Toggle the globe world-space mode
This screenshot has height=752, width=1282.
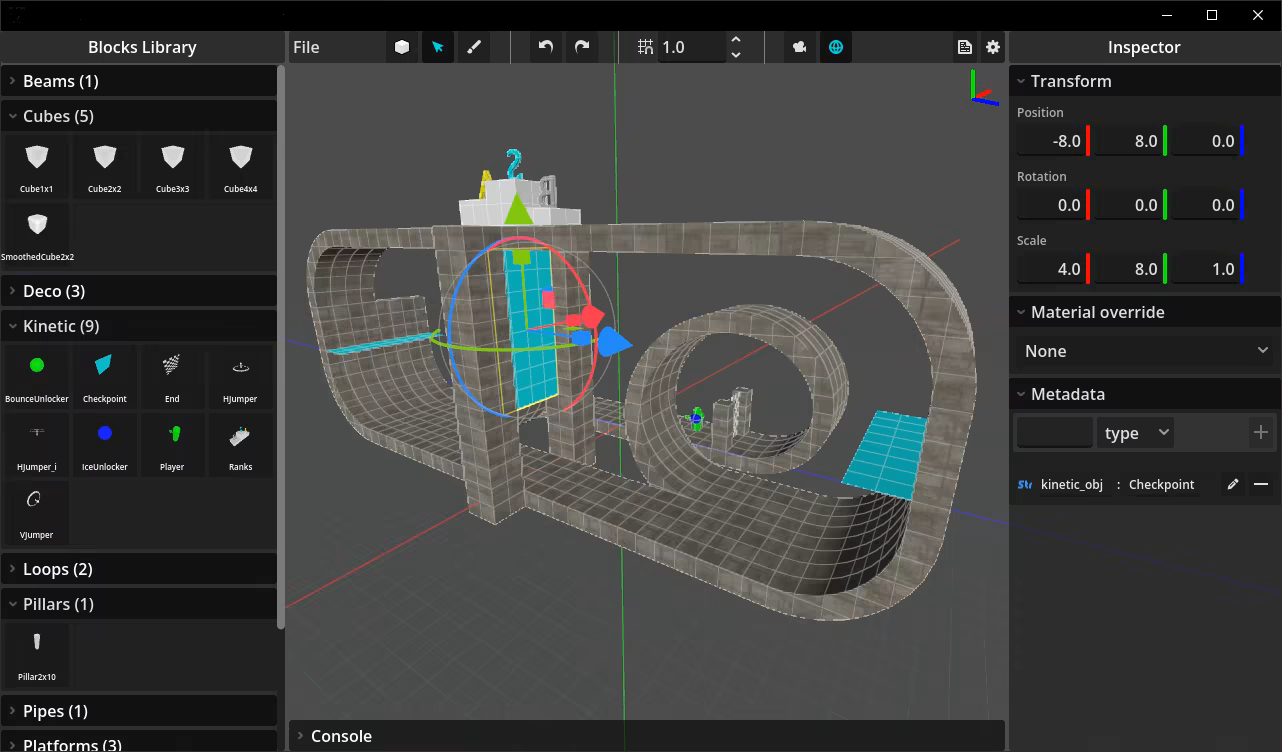pyautogui.click(x=836, y=47)
